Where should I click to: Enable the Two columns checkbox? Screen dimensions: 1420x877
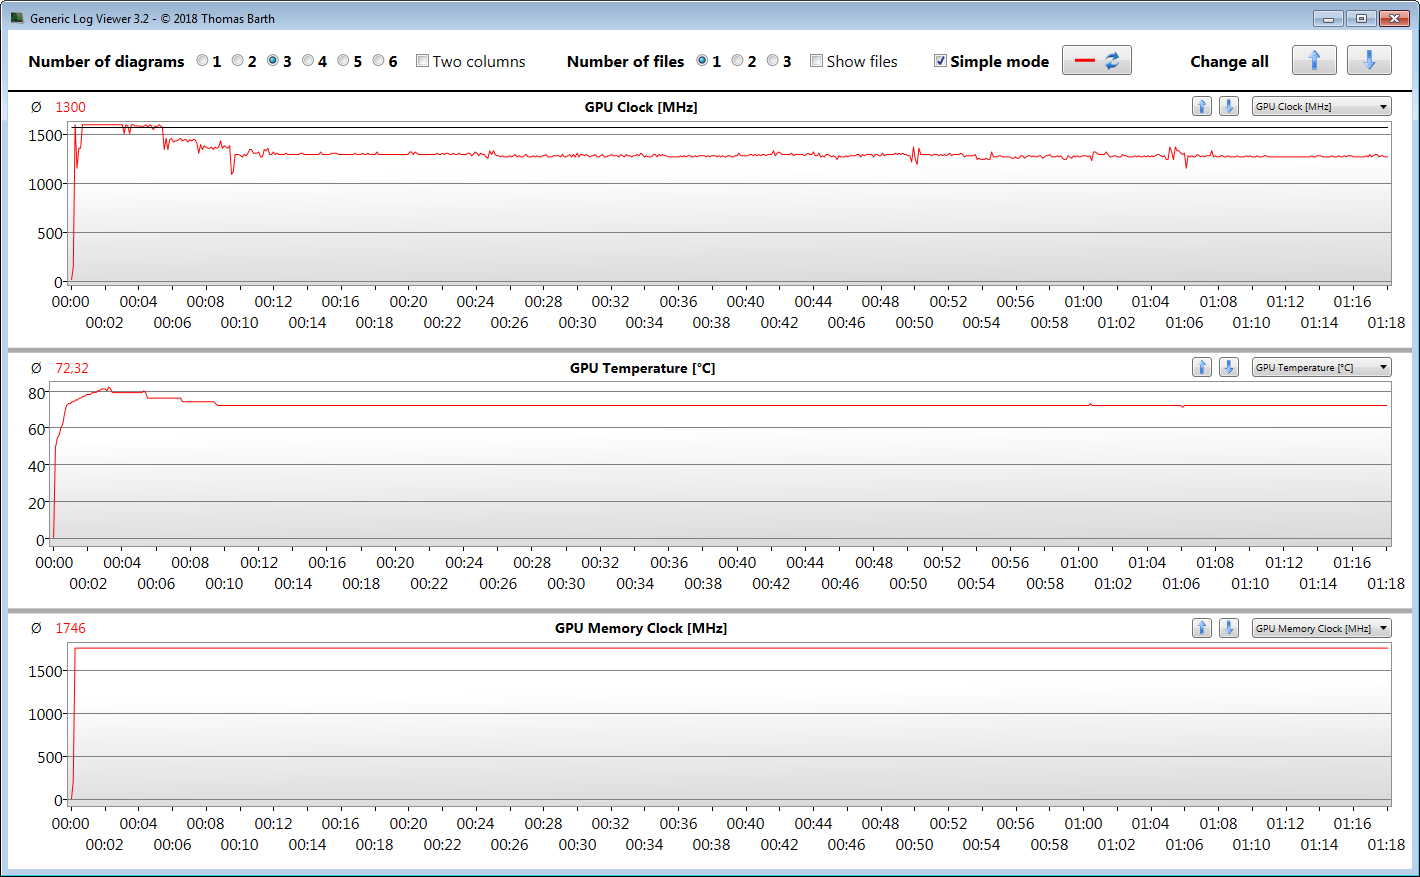(x=422, y=61)
